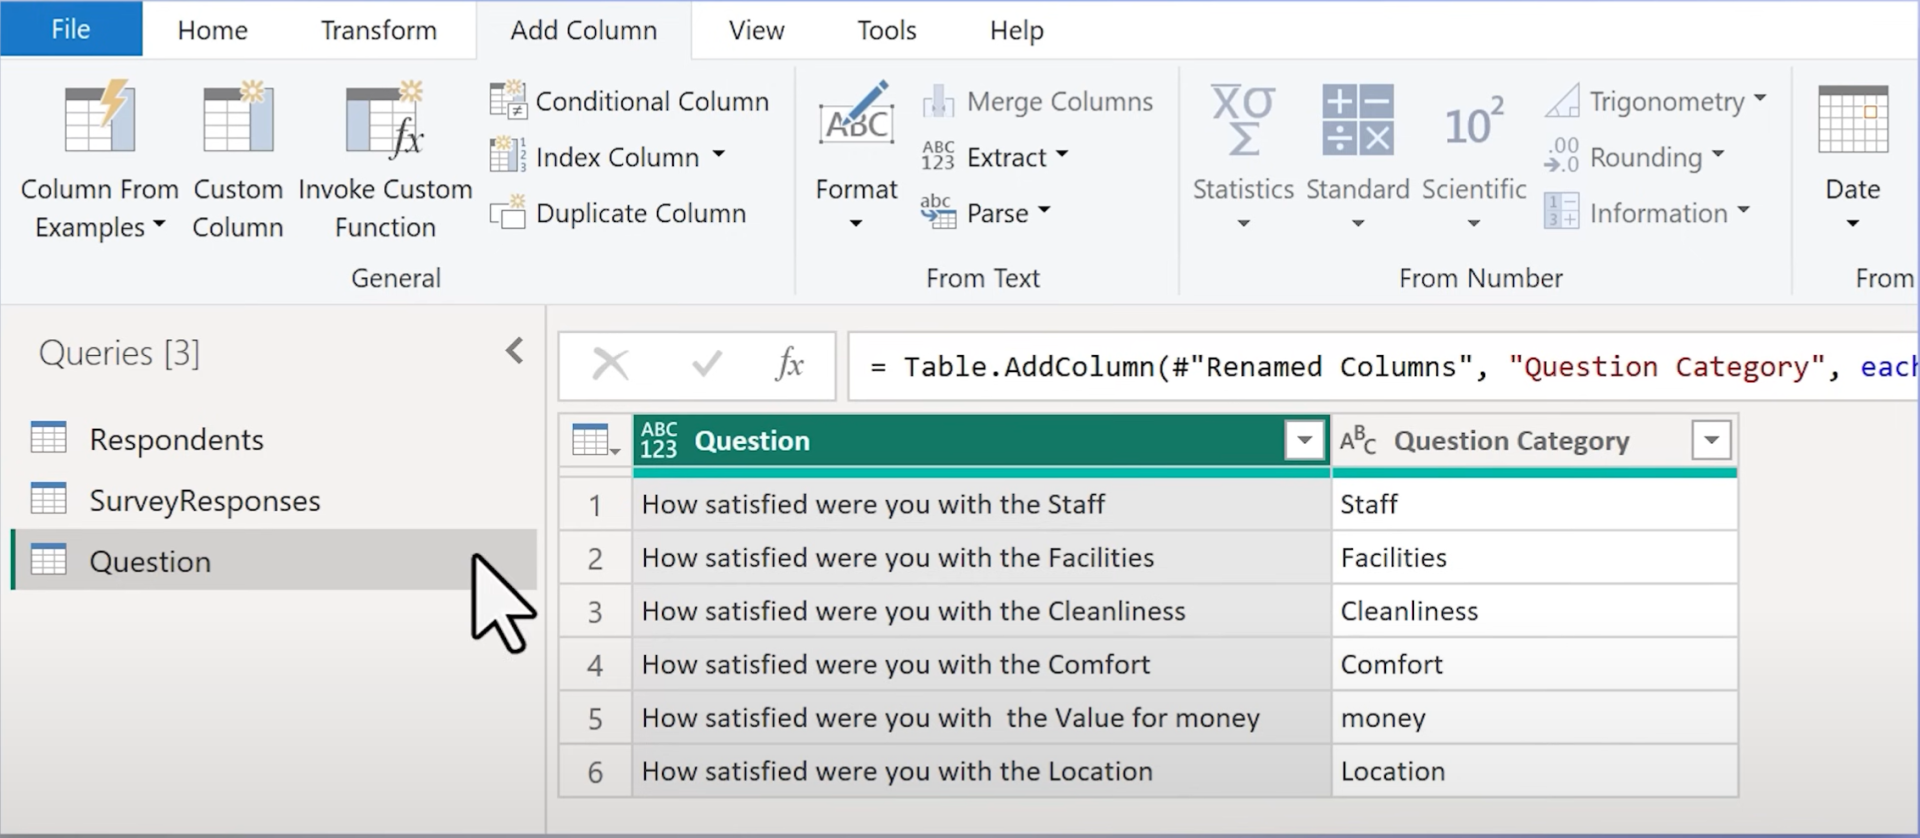Open the File tab

click(71, 29)
